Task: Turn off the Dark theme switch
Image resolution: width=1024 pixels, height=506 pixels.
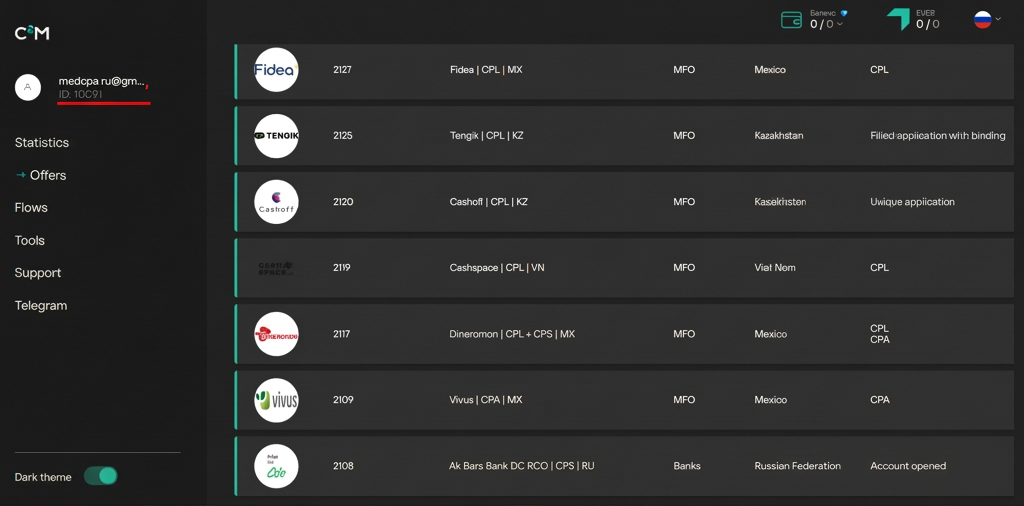Action: point(101,476)
